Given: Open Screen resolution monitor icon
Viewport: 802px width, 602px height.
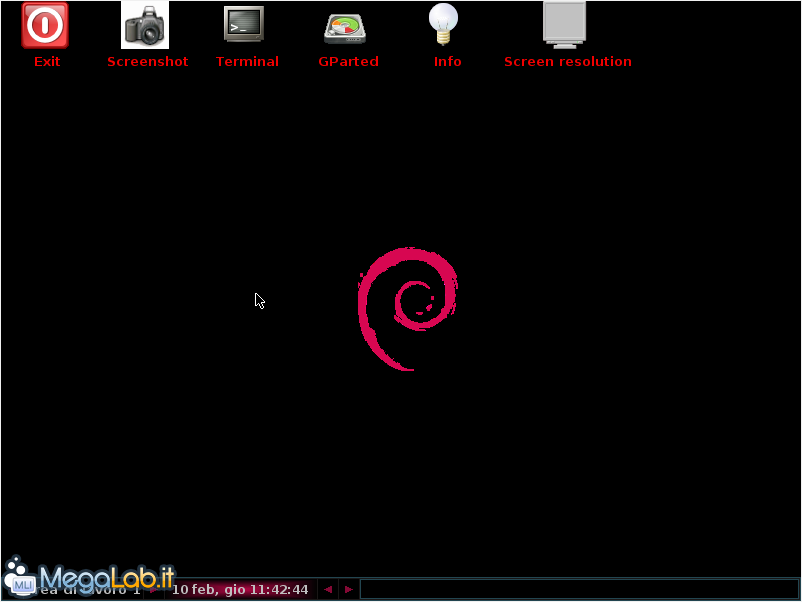Looking at the screenshot, I should pos(564,25).
